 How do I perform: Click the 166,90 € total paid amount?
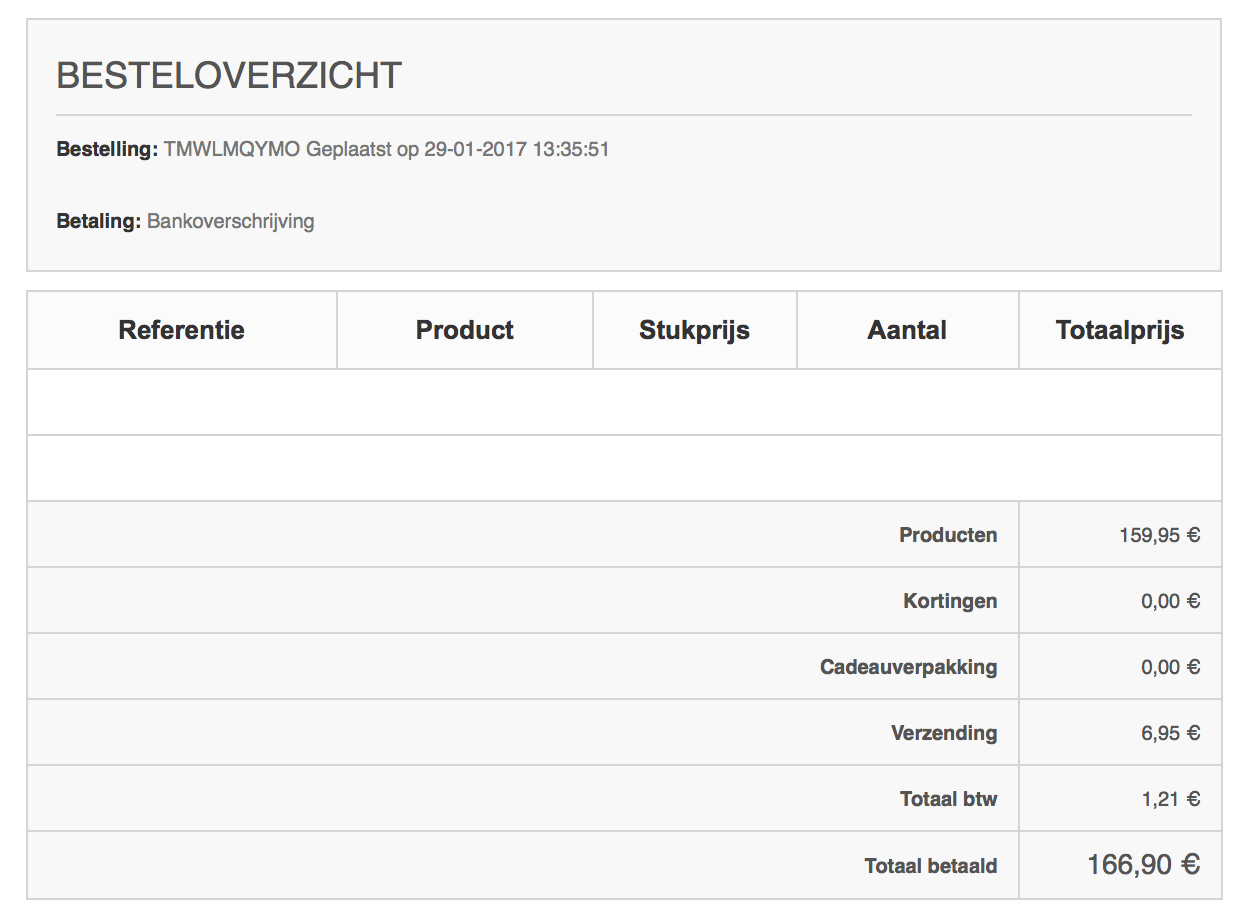coord(1143,865)
